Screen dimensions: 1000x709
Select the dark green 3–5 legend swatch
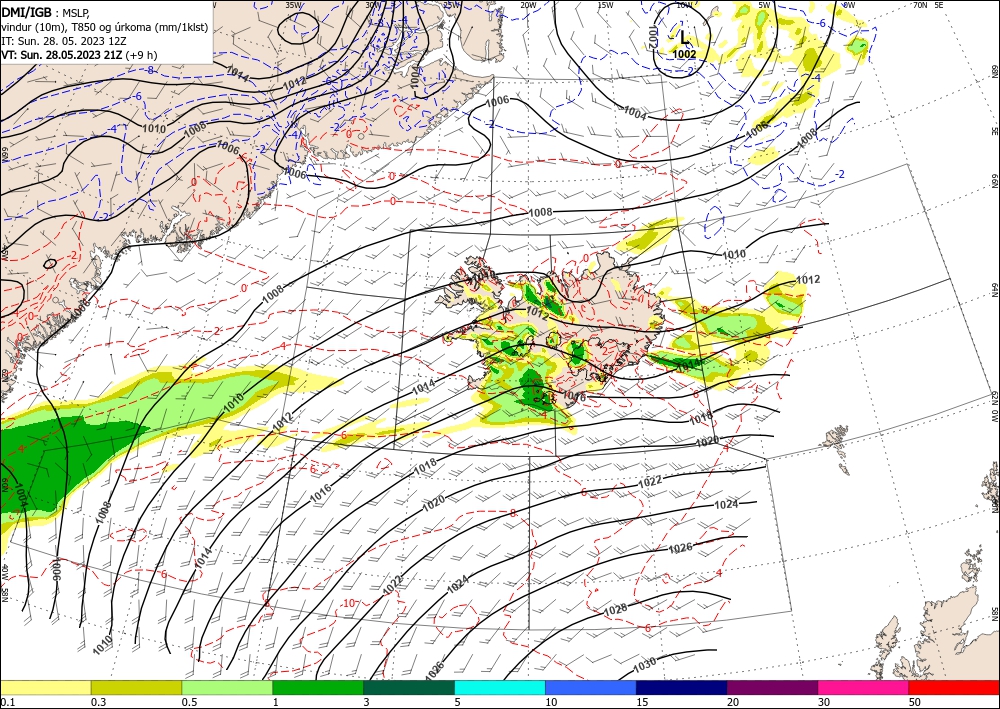tap(409, 687)
